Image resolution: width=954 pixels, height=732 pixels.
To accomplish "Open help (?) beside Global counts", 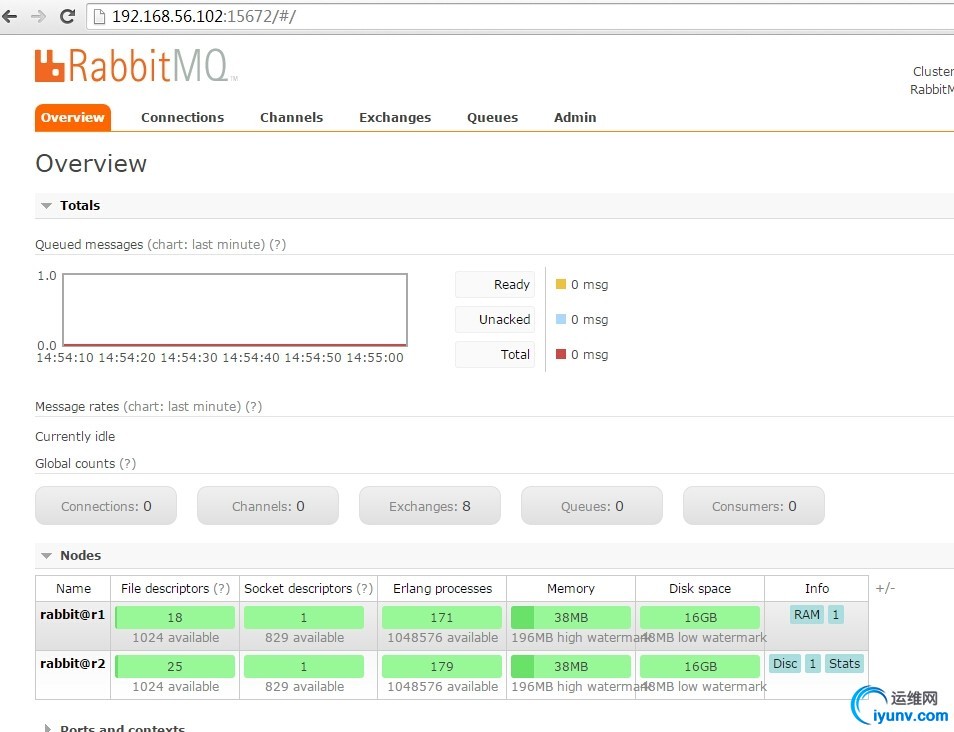I will click(x=128, y=464).
